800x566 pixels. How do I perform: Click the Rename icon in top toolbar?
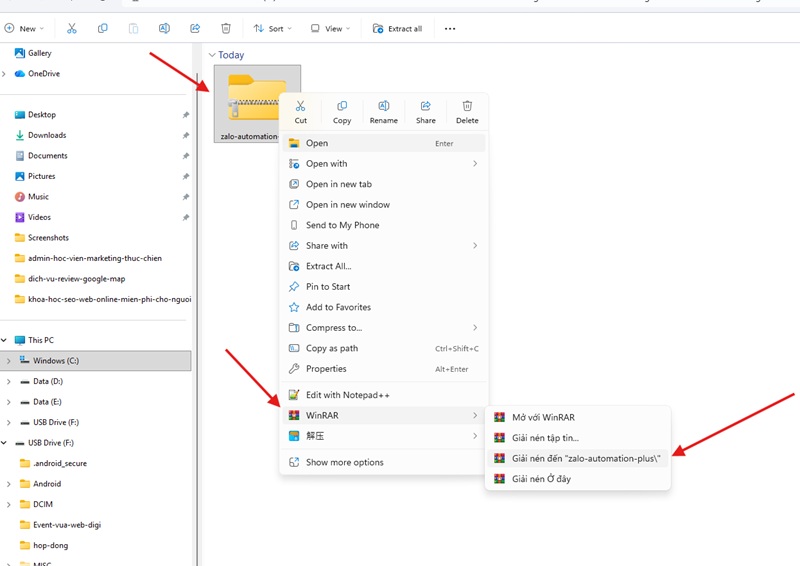(x=164, y=29)
